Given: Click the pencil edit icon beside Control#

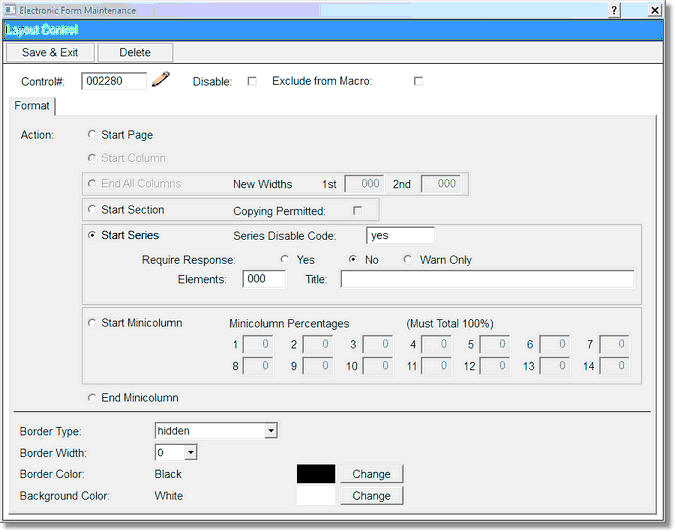Looking at the screenshot, I should tap(161, 79).
